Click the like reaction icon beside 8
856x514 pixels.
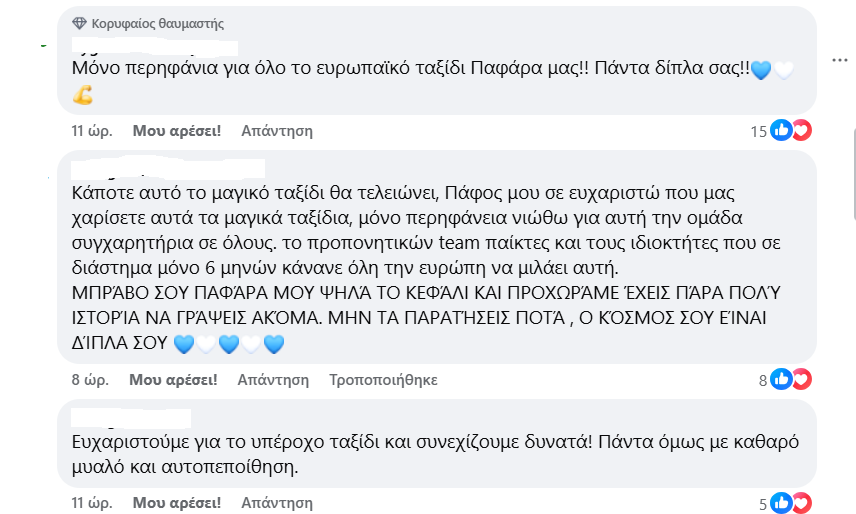pyautogui.click(x=781, y=379)
